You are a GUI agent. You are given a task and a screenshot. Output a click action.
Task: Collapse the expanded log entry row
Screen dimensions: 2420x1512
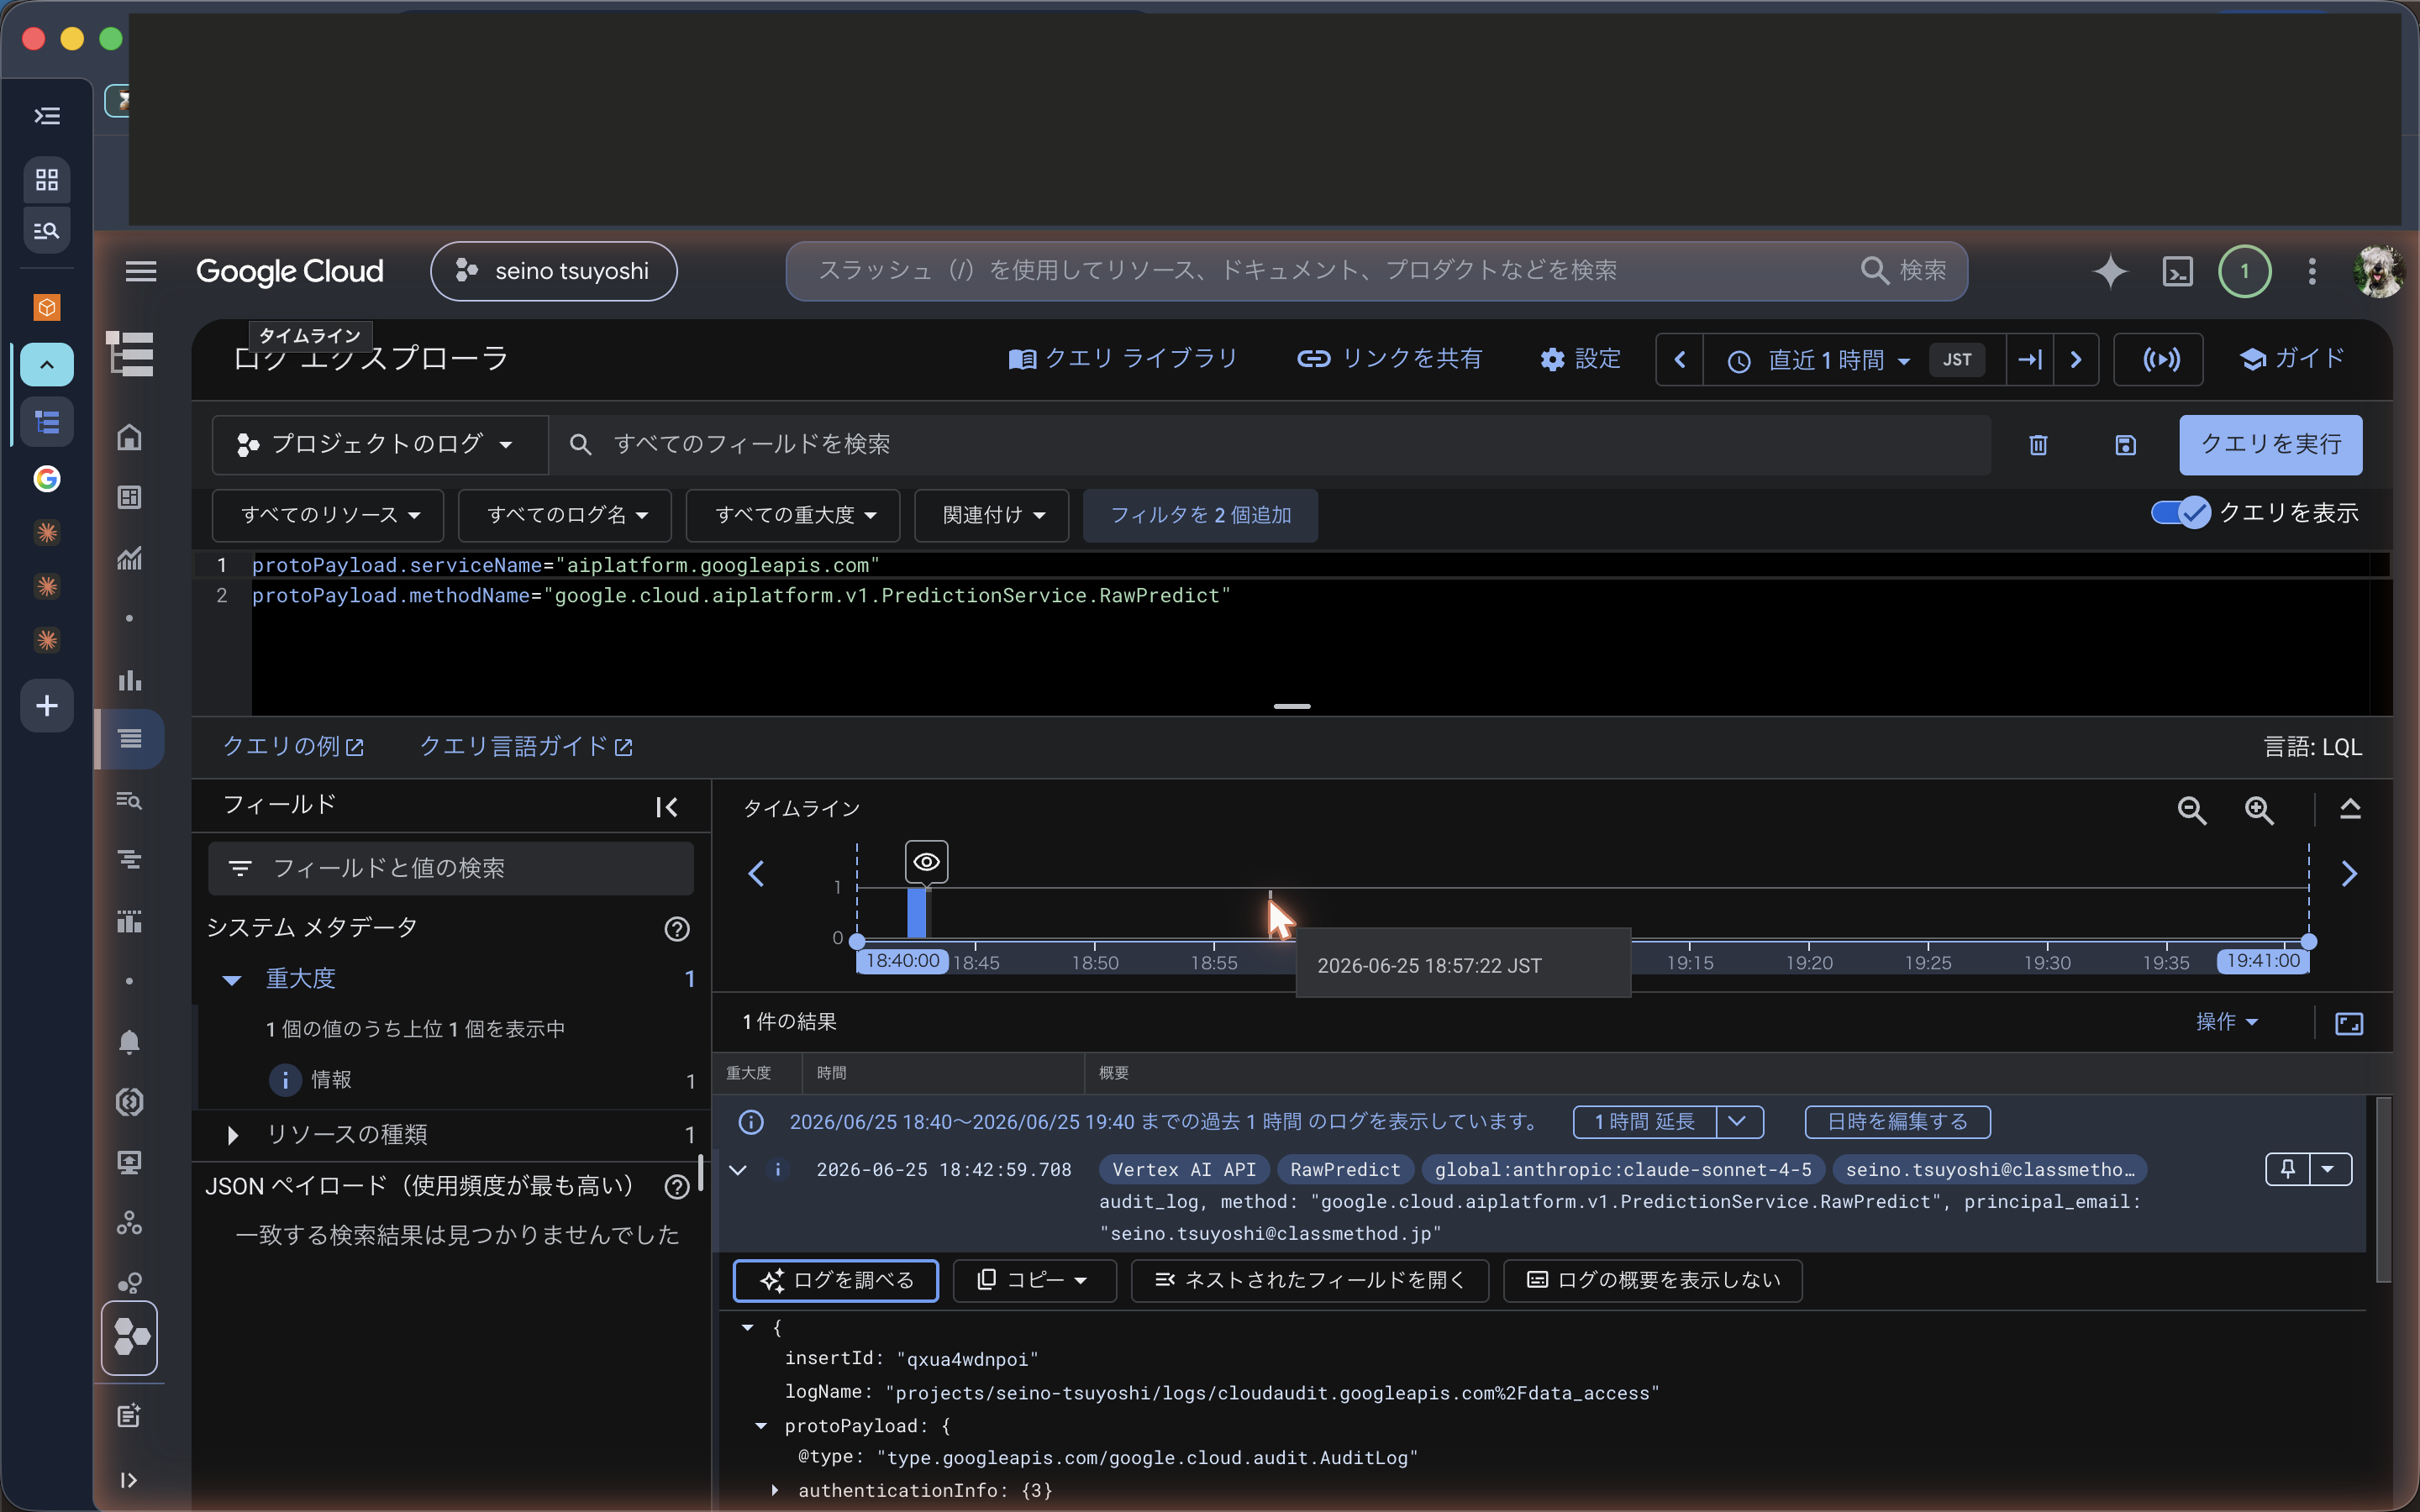738,1169
